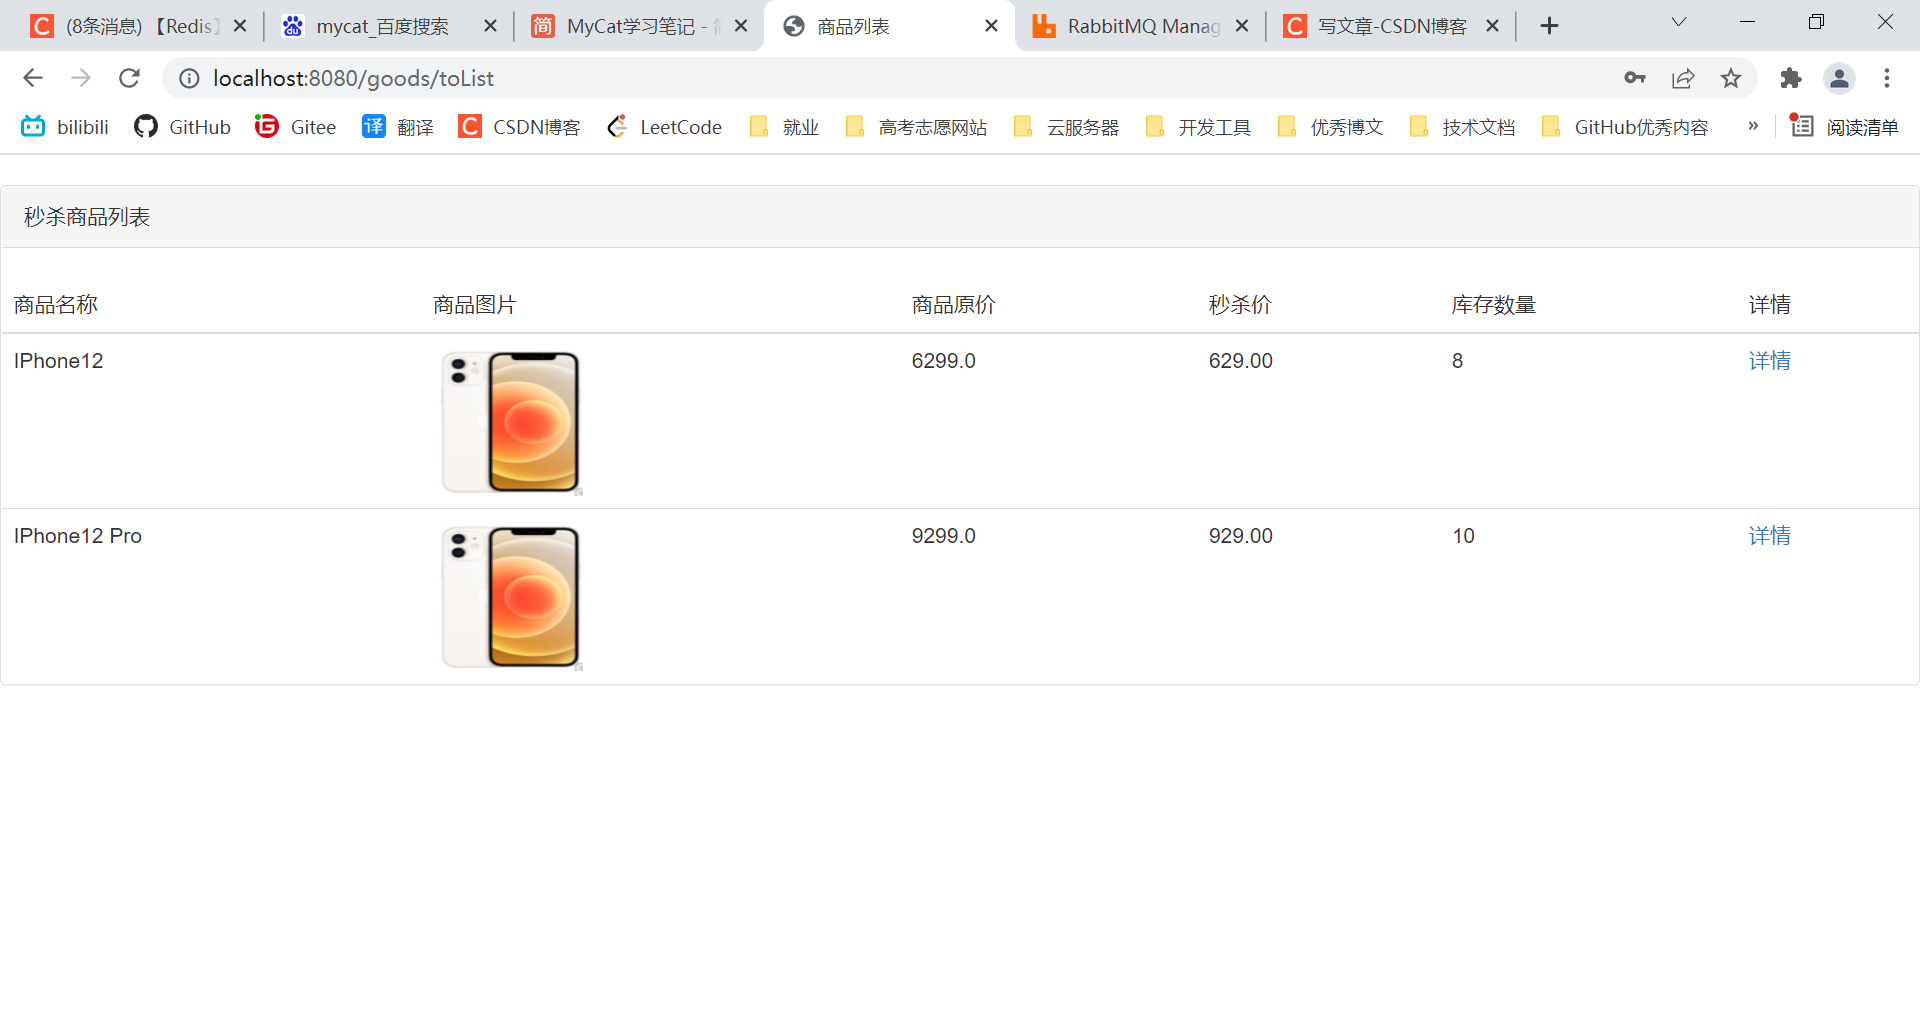Expand the 就业 bookmark folder
The width and height of the screenshot is (1920, 1020).
785,127
